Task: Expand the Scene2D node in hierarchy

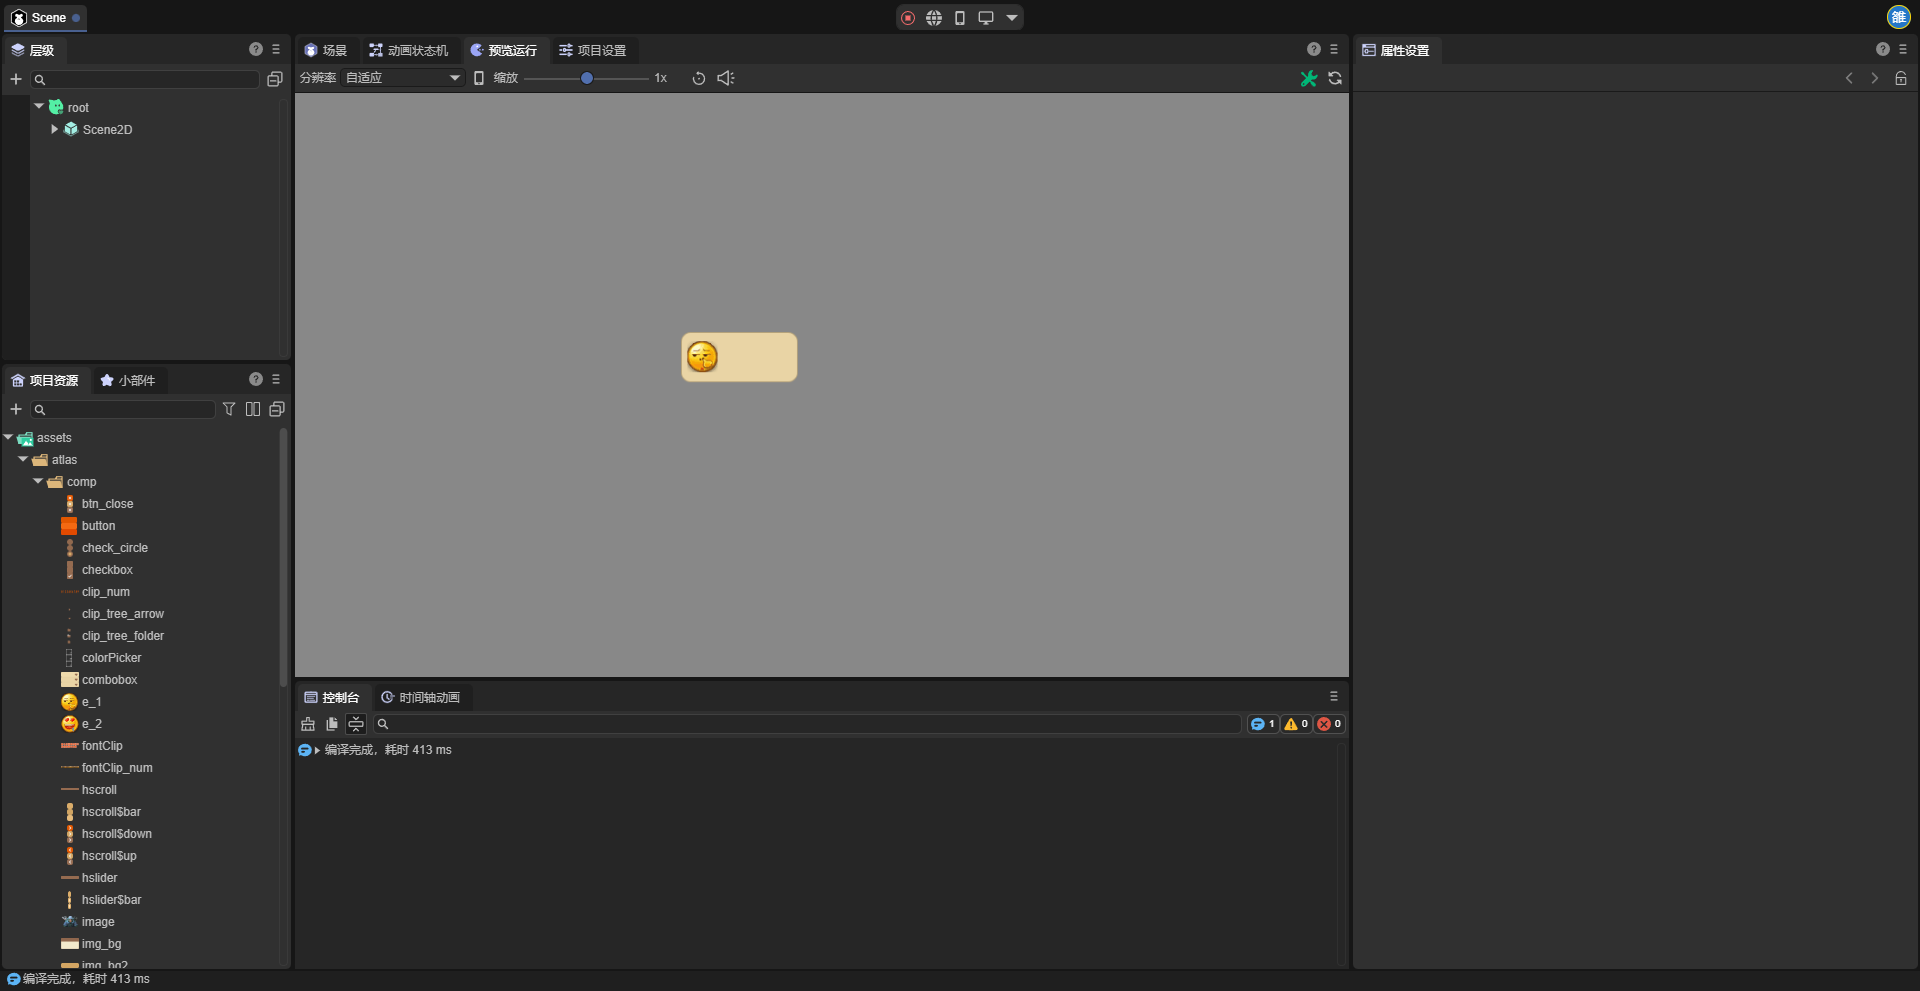Action: pyautogui.click(x=55, y=130)
